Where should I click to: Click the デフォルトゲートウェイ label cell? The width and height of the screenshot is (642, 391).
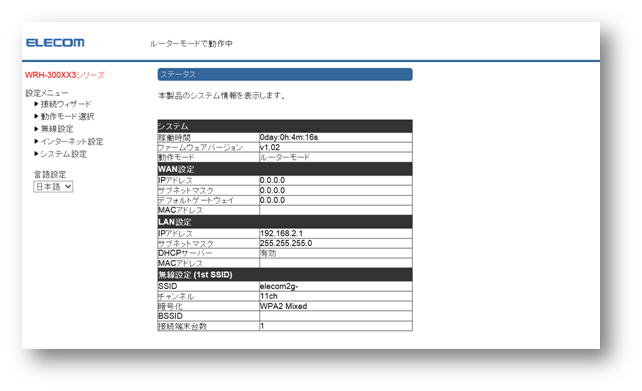208,200
